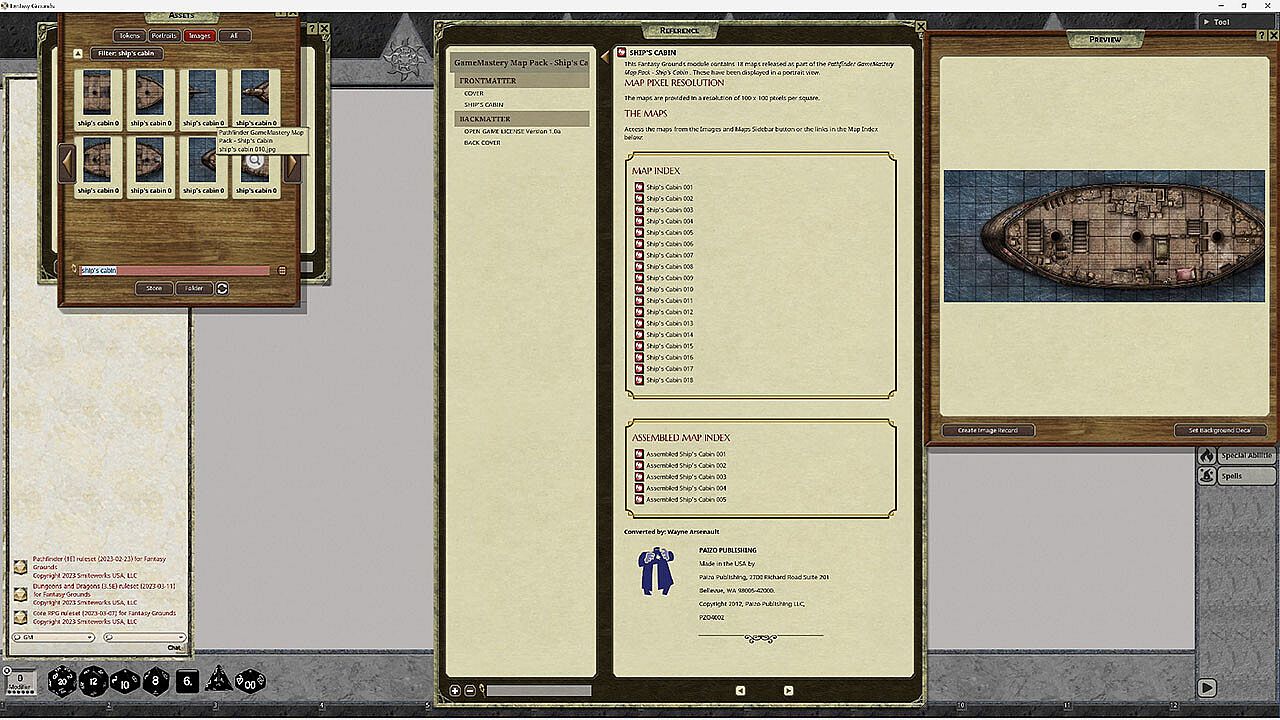Go to previous page of asset thumbnails

point(67,162)
